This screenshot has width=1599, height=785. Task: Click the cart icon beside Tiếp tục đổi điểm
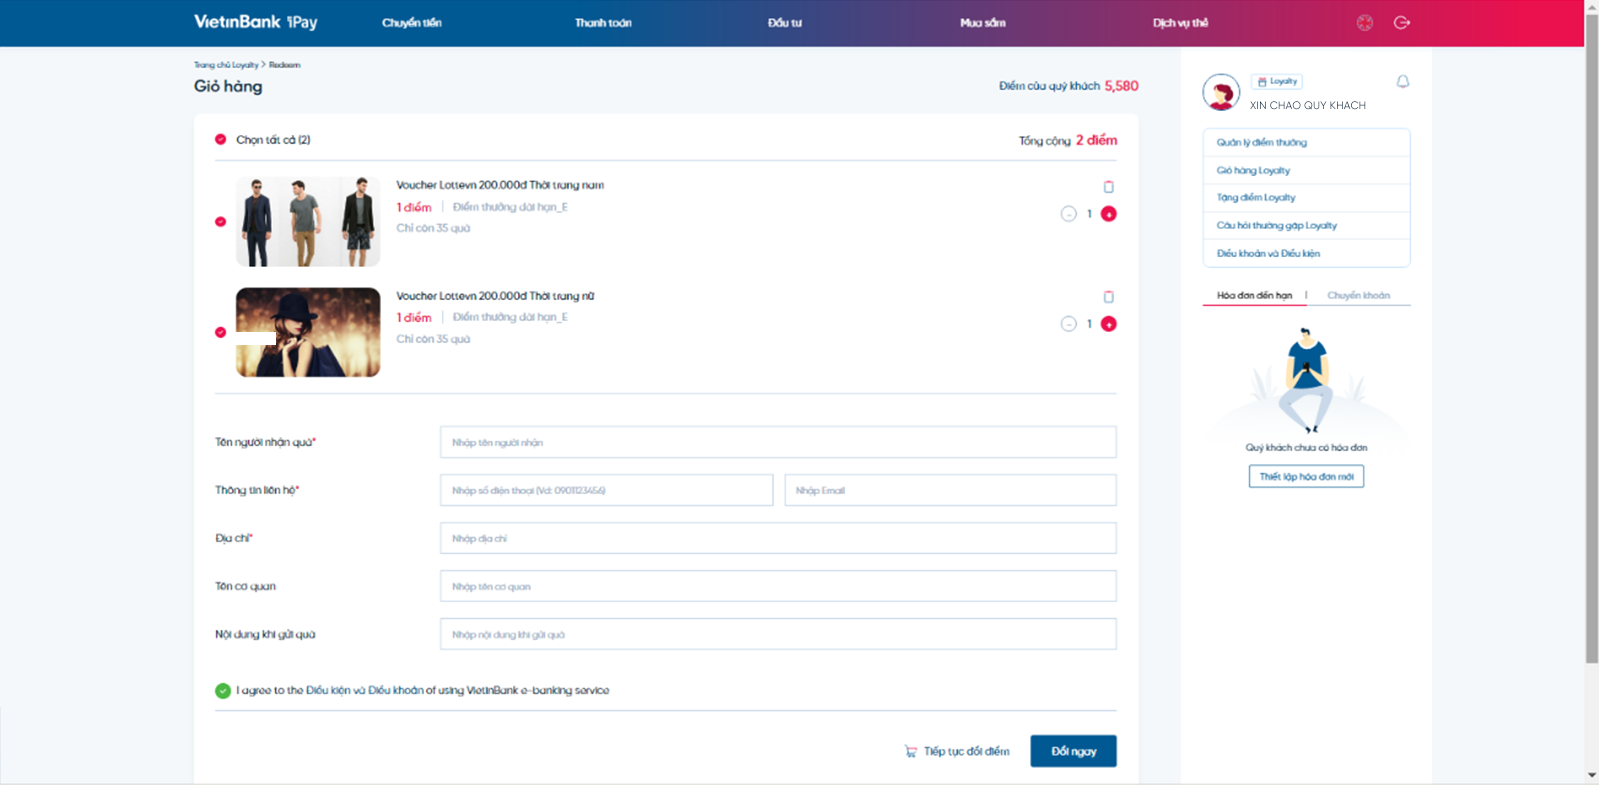pos(910,751)
